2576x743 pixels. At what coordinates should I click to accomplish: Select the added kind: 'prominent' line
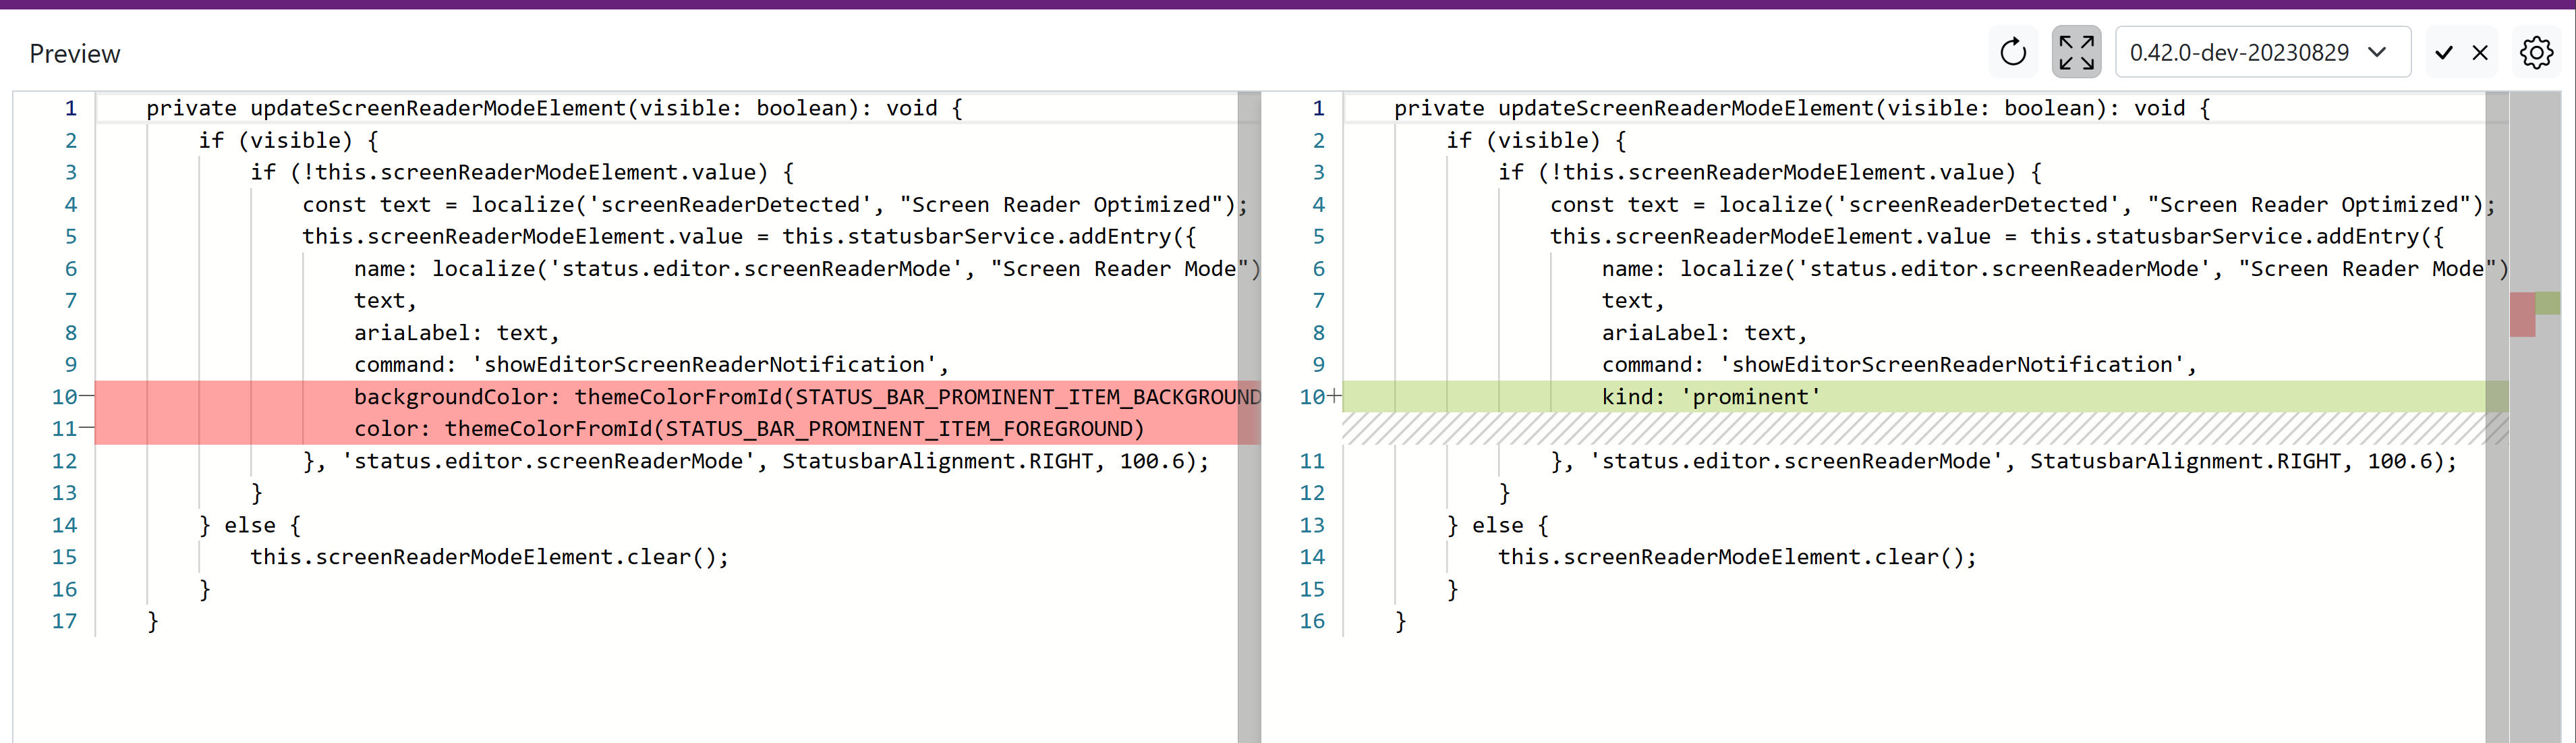(x=1708, y=397)
